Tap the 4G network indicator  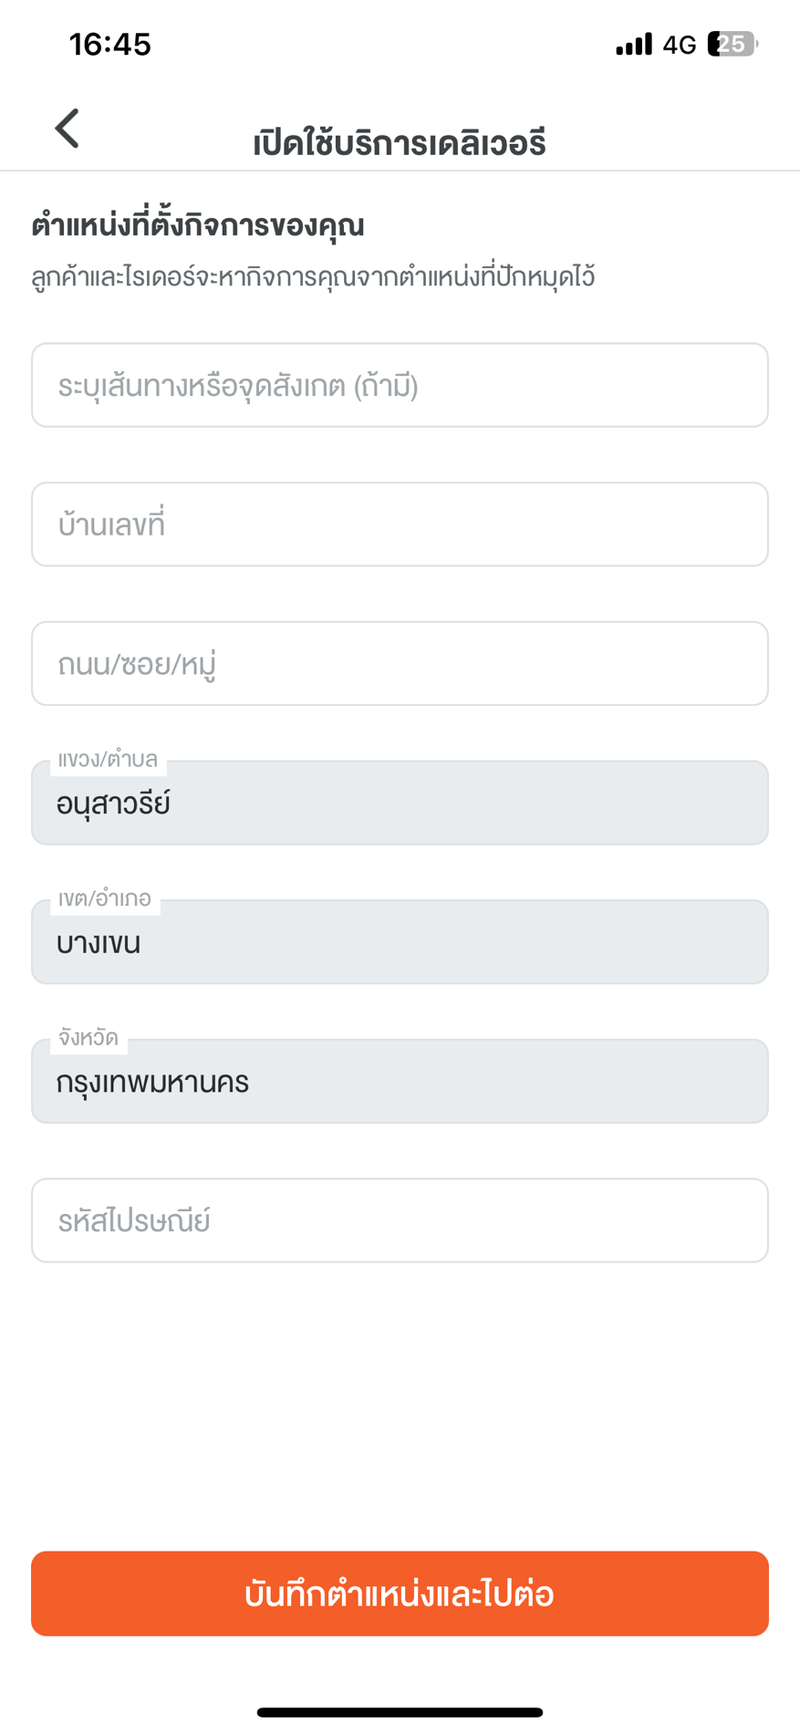[x=680, y=45]
